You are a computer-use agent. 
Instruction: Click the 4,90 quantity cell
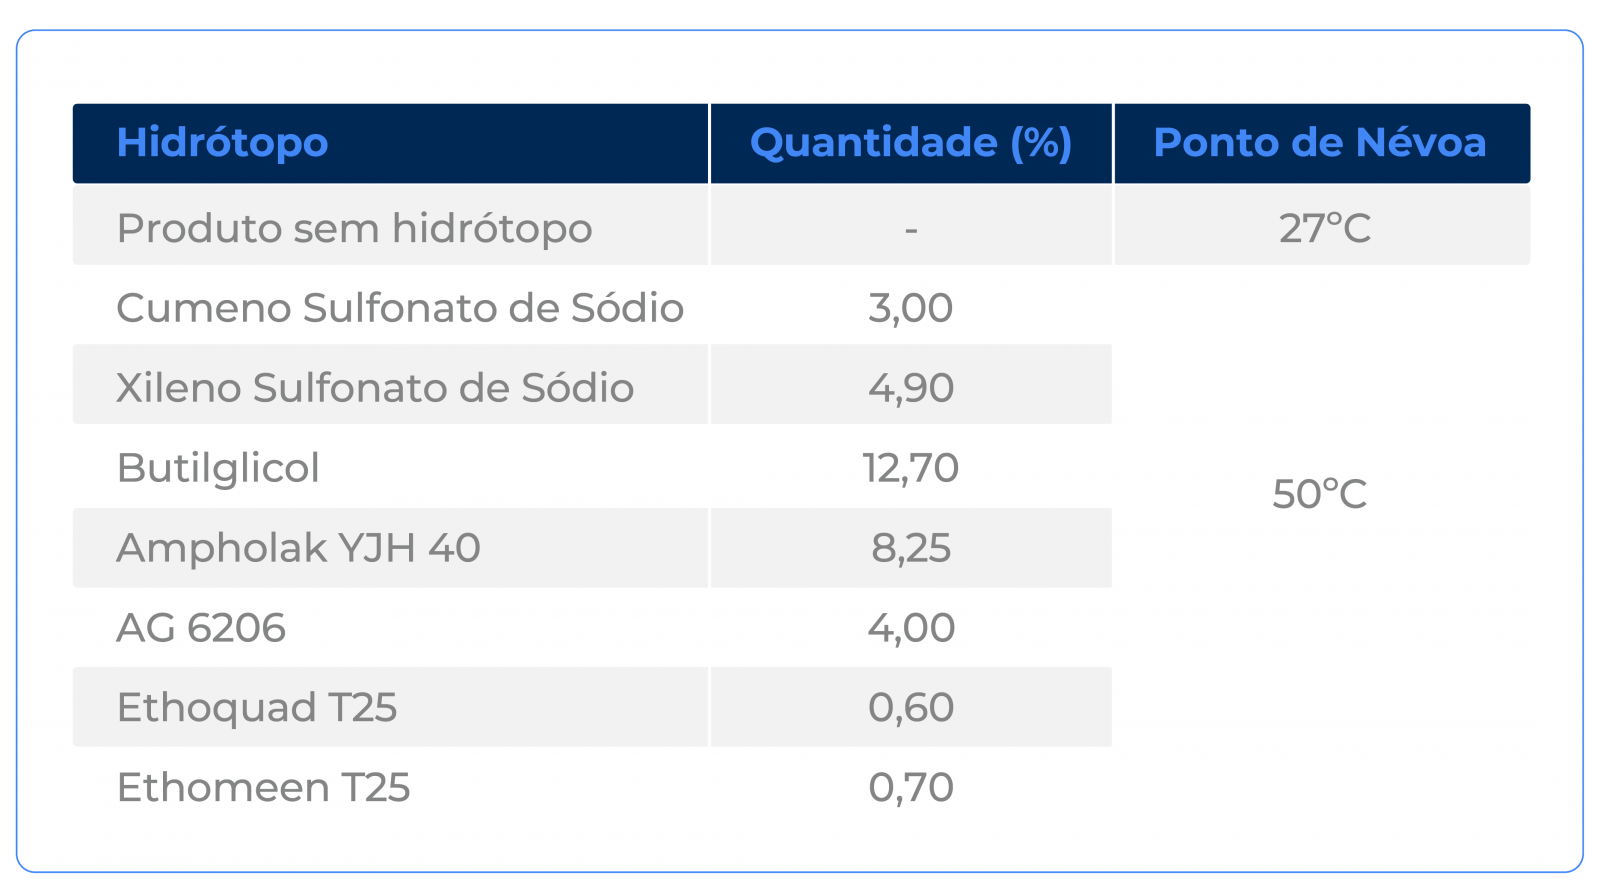(x=910, y=388)
